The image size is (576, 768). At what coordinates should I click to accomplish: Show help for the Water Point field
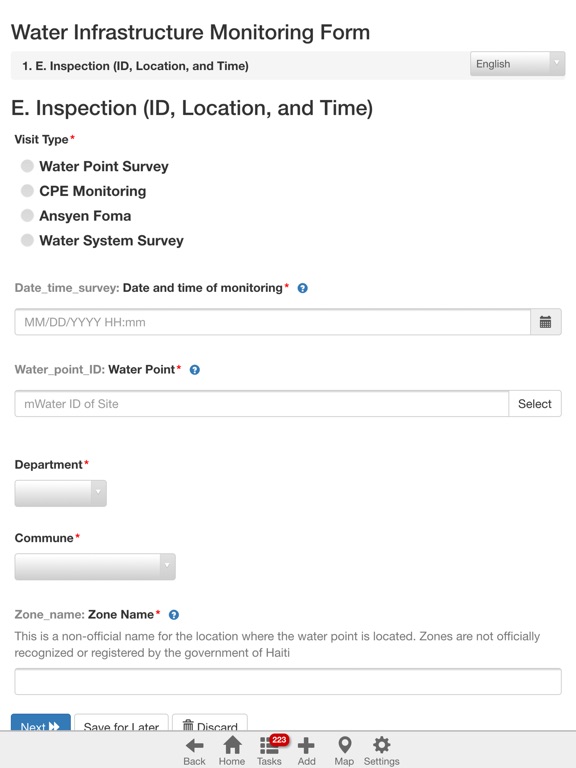[194, 370]
